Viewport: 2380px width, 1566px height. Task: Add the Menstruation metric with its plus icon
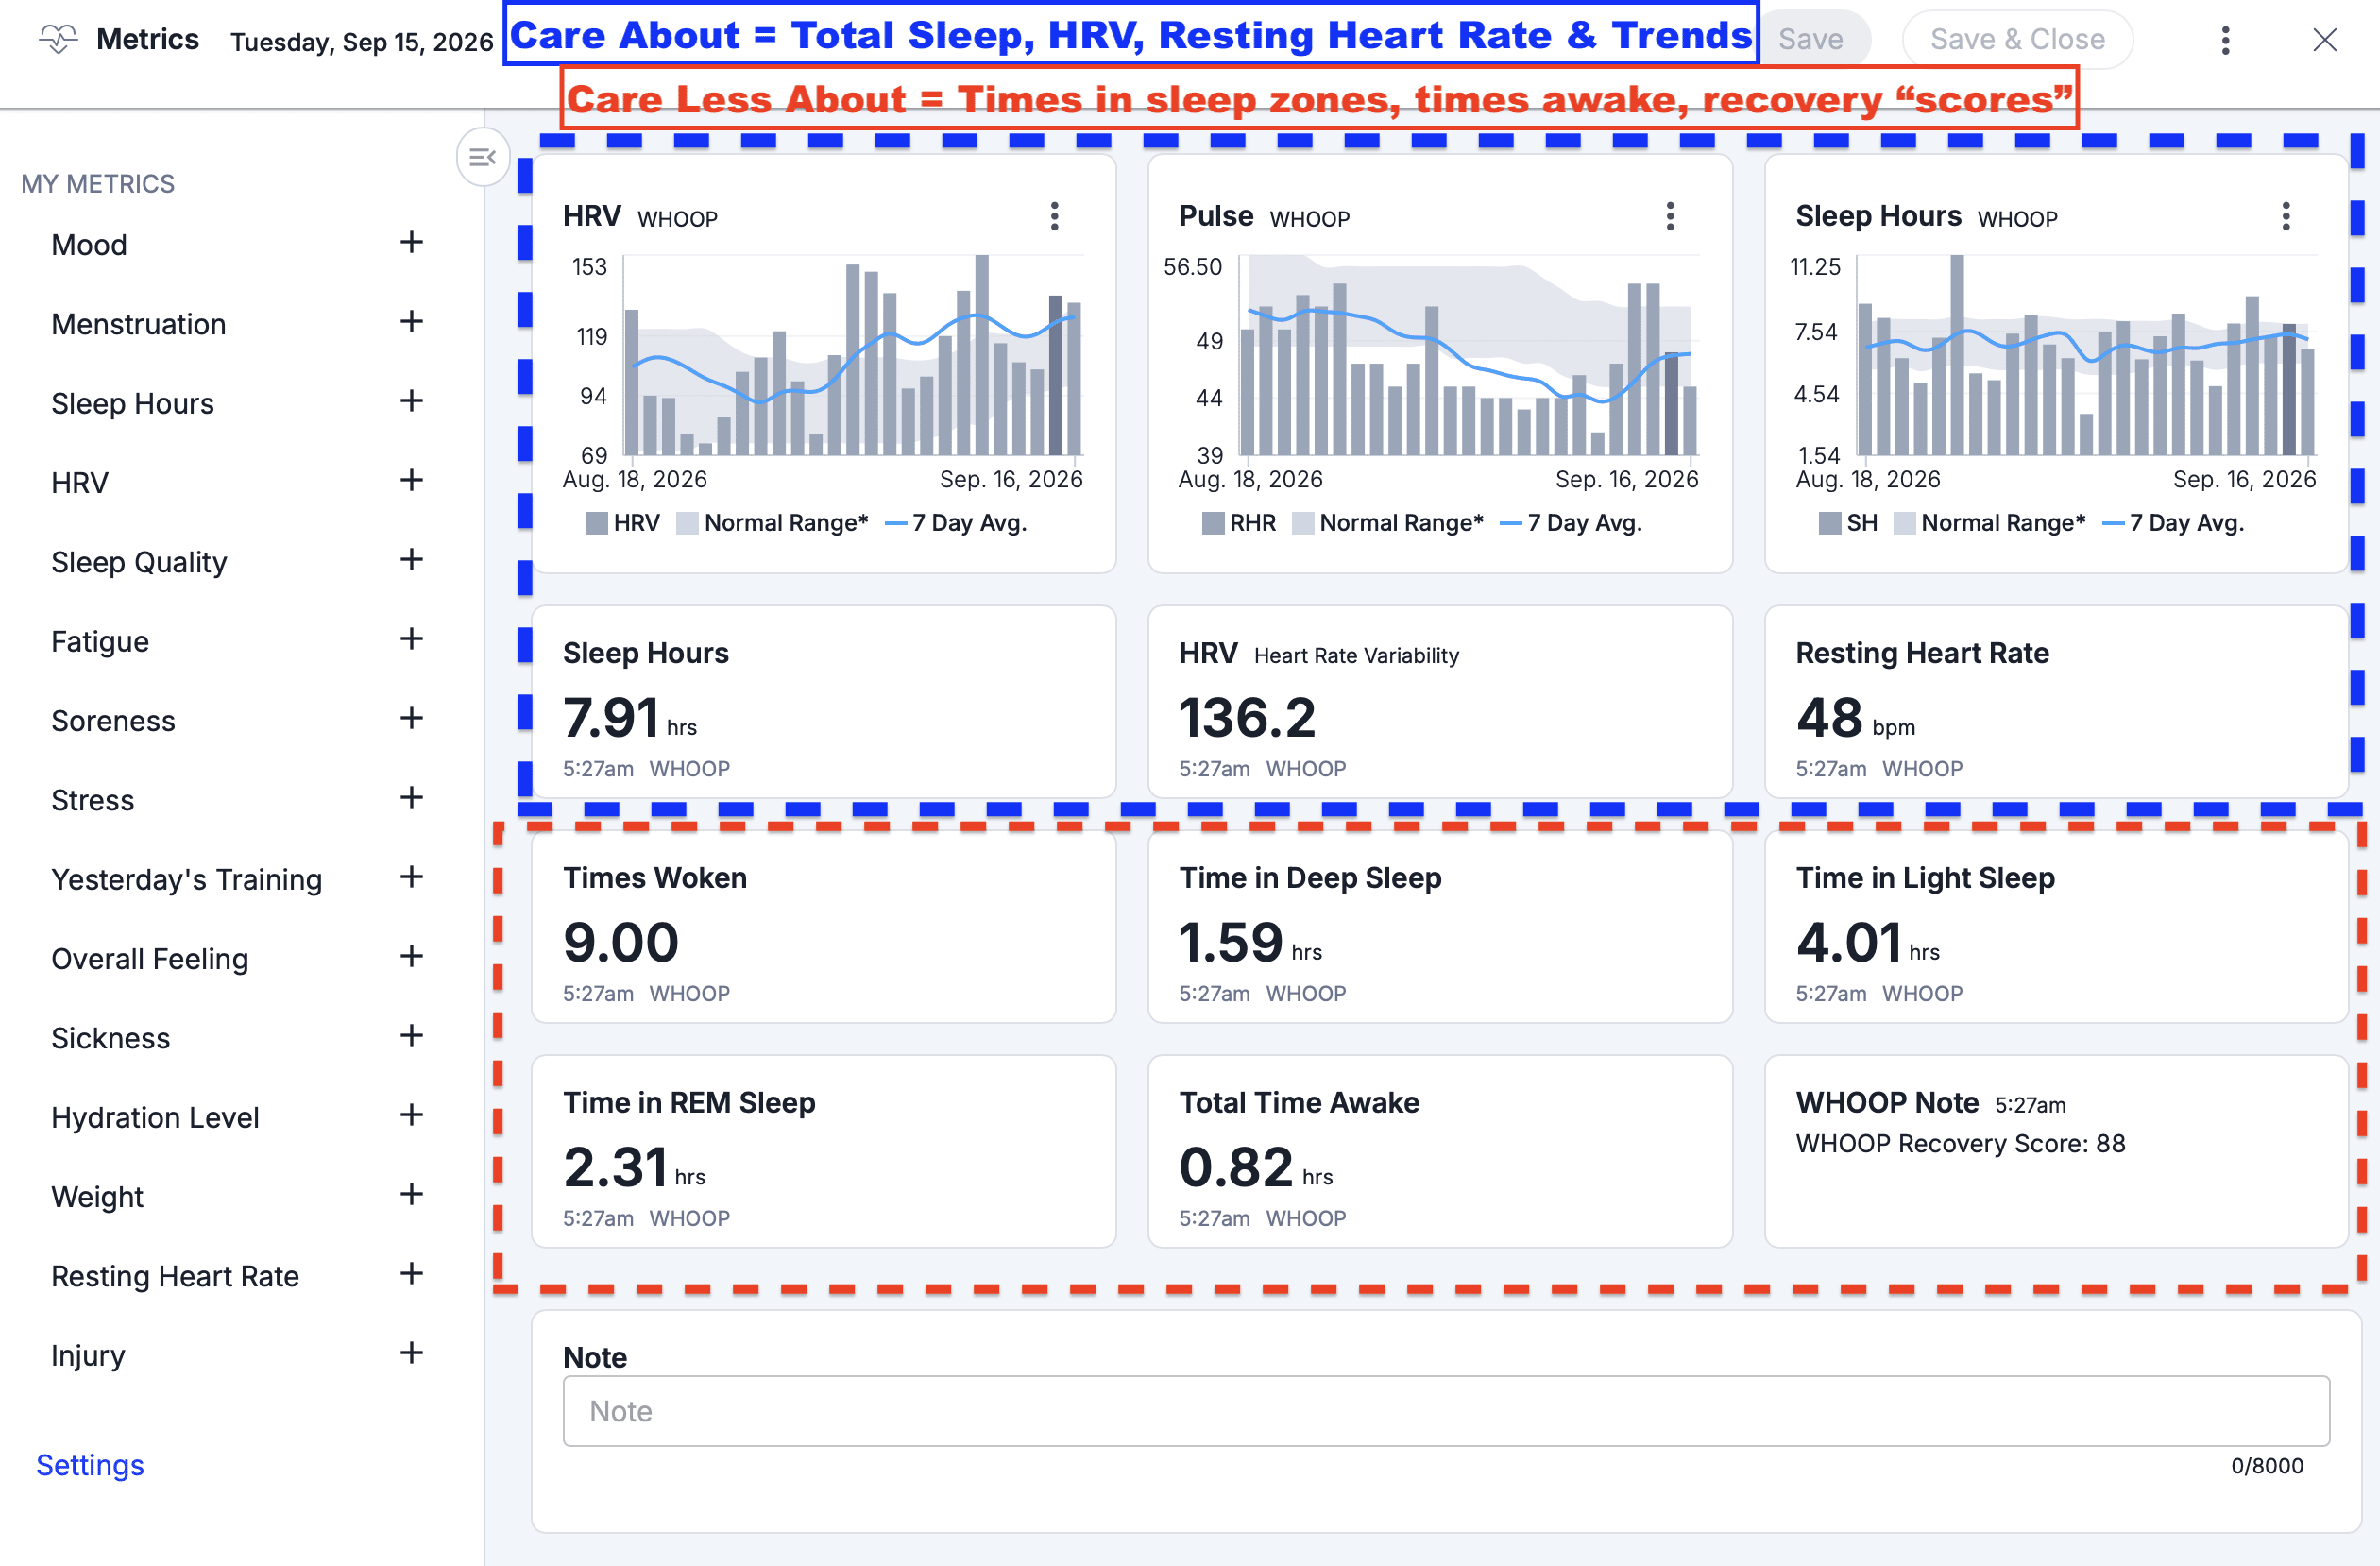point(411,322)
